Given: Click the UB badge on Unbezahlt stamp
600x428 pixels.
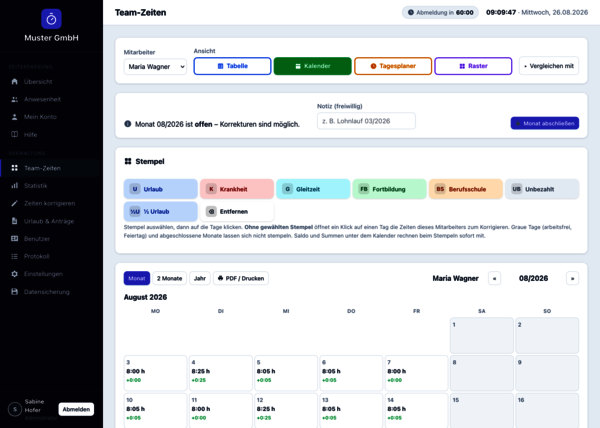Looking at the screenshot, I should tap(517, 189).
